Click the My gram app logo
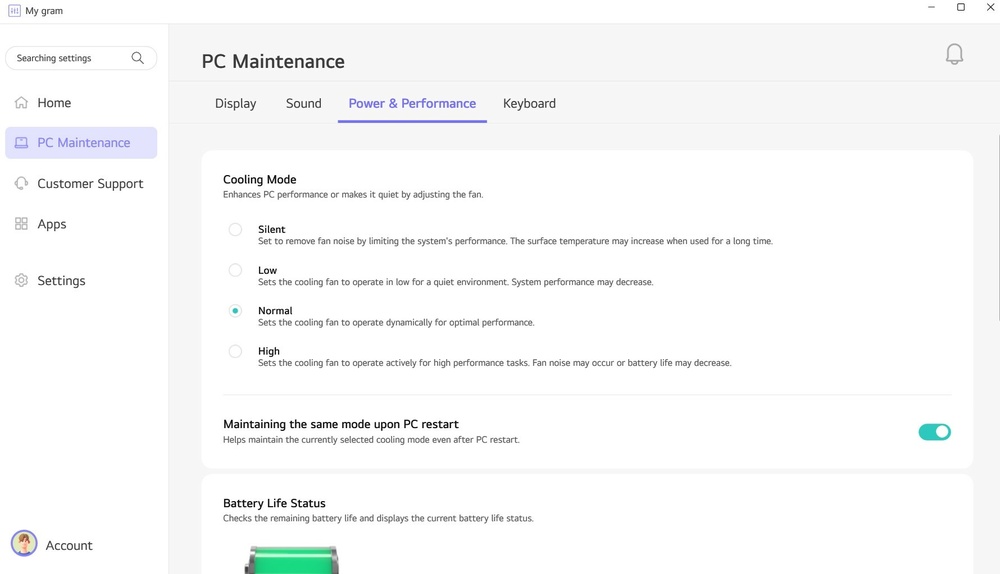This screenshot has height=574, width=1000. coord(14,11)
